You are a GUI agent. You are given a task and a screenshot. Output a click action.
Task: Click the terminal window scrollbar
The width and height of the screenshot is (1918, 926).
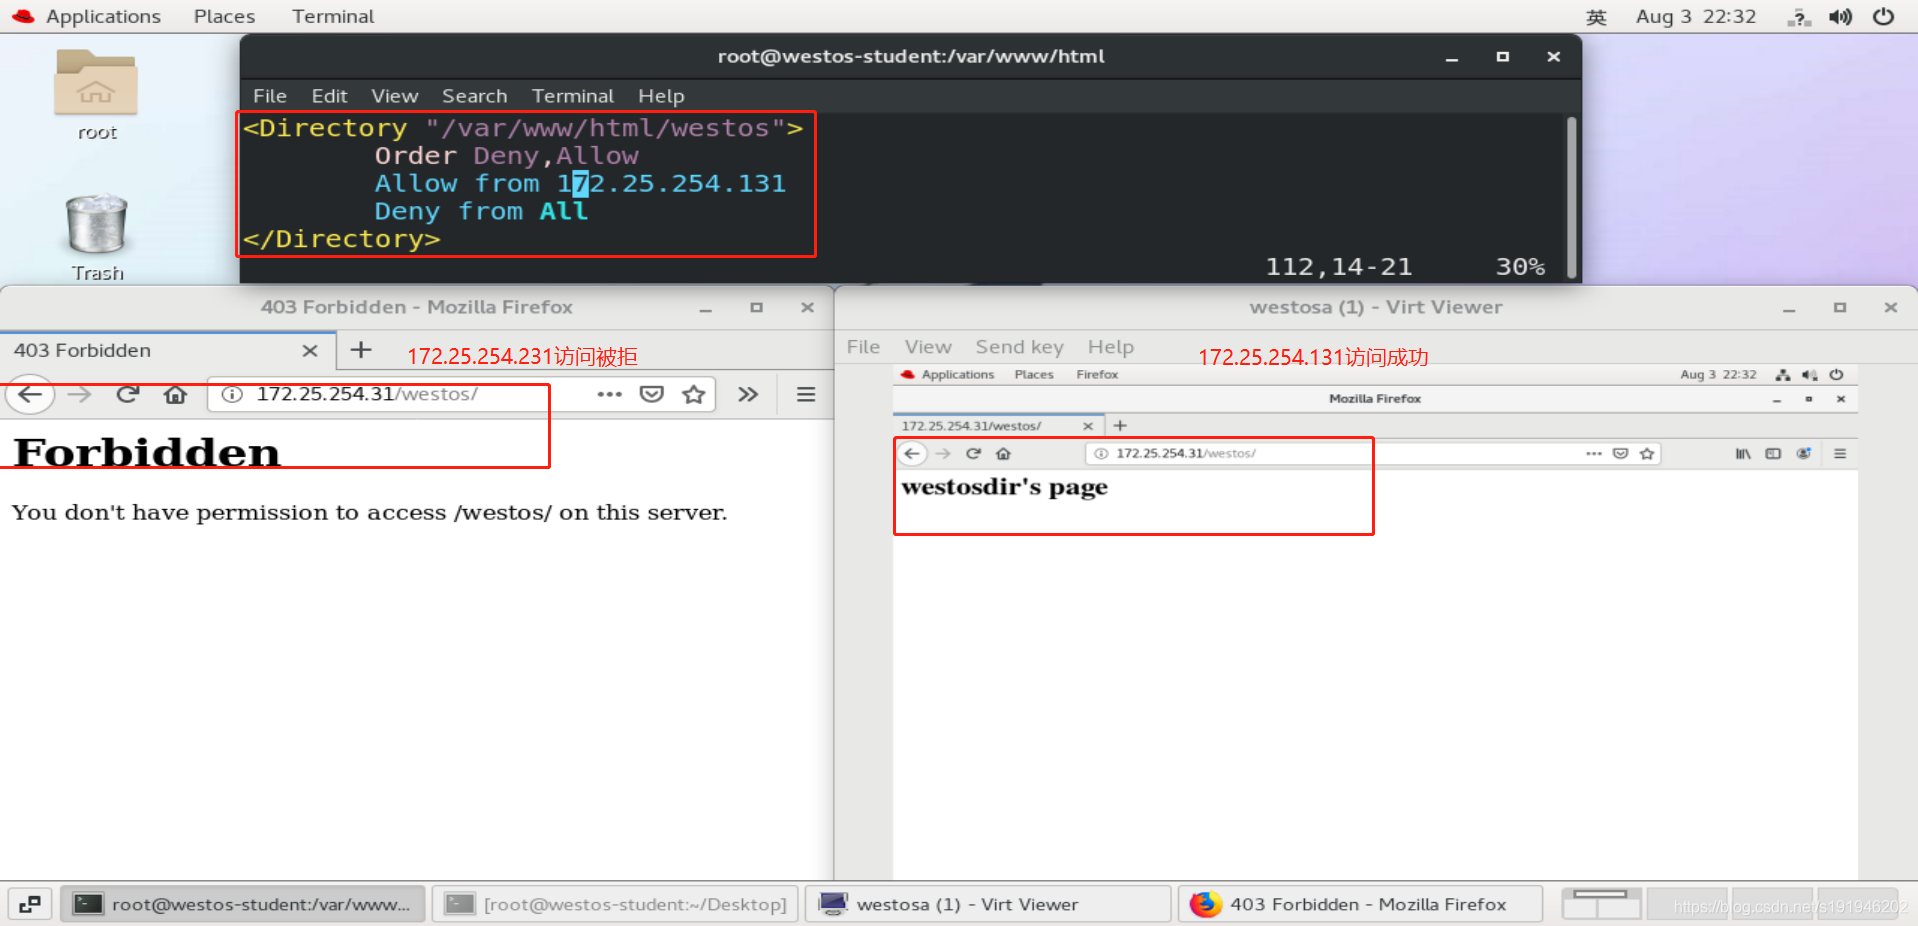point(1571,197)
